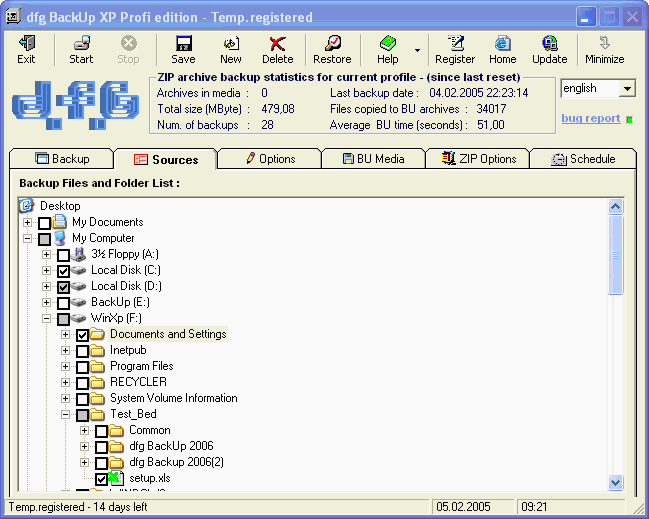
Task: Select the Sources tab
Action: click(166, 159)
